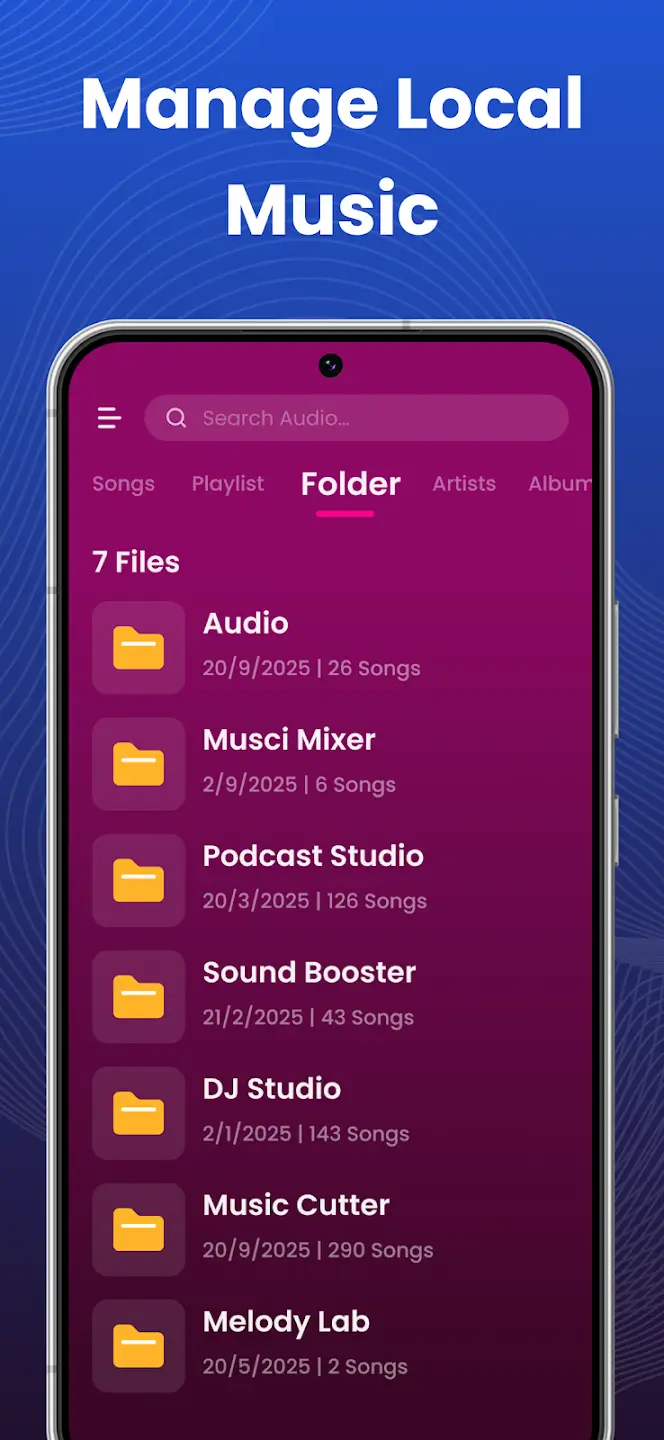Open the Melody Lab folder title
The image size is (664, 1440).
[x=286, y=1322]
